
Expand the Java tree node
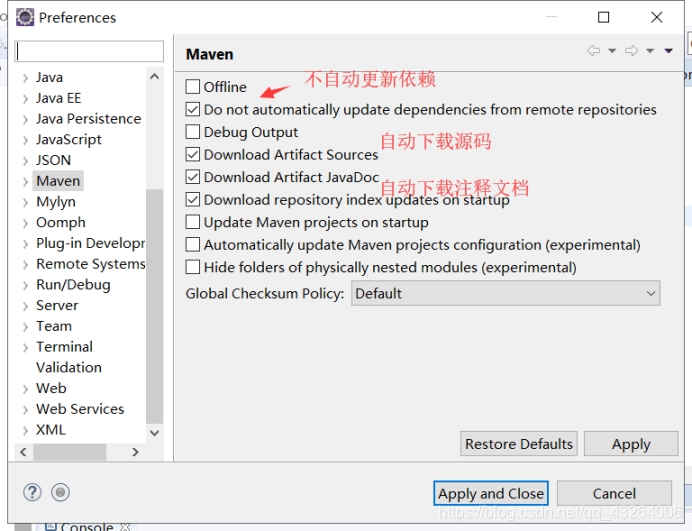point(26,78)
